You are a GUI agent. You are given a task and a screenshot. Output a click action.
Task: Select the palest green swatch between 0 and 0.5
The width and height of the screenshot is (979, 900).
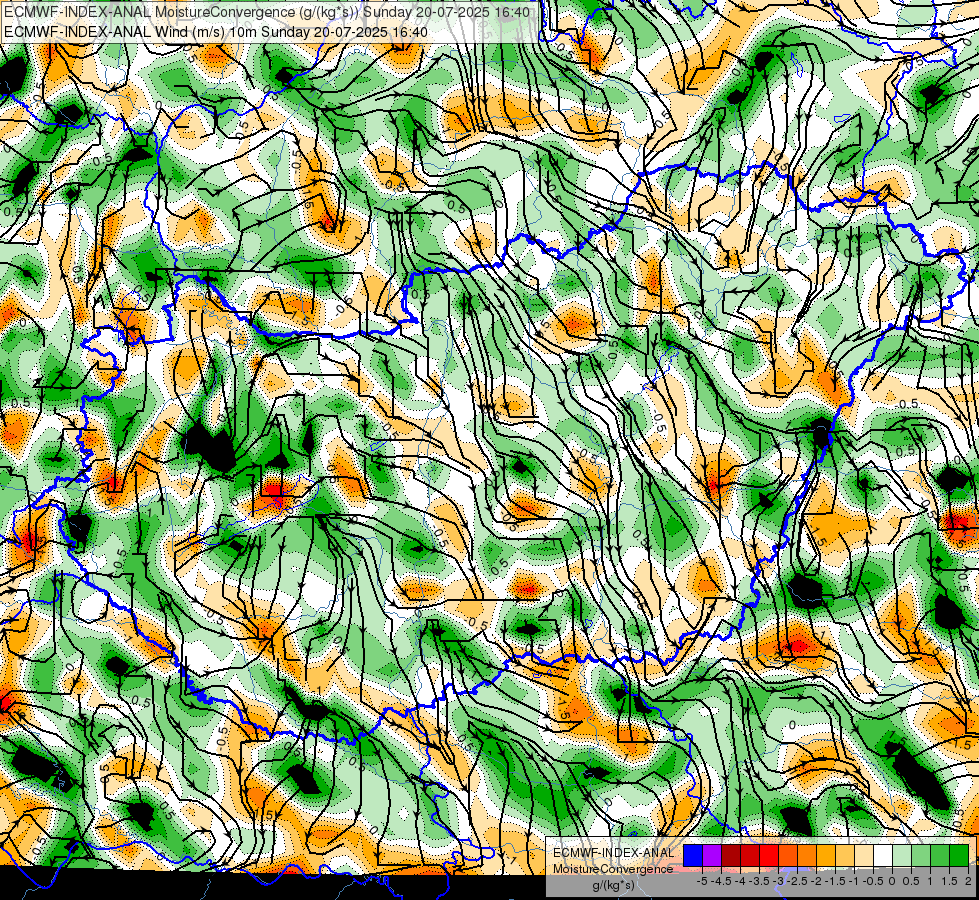(902, 855)
